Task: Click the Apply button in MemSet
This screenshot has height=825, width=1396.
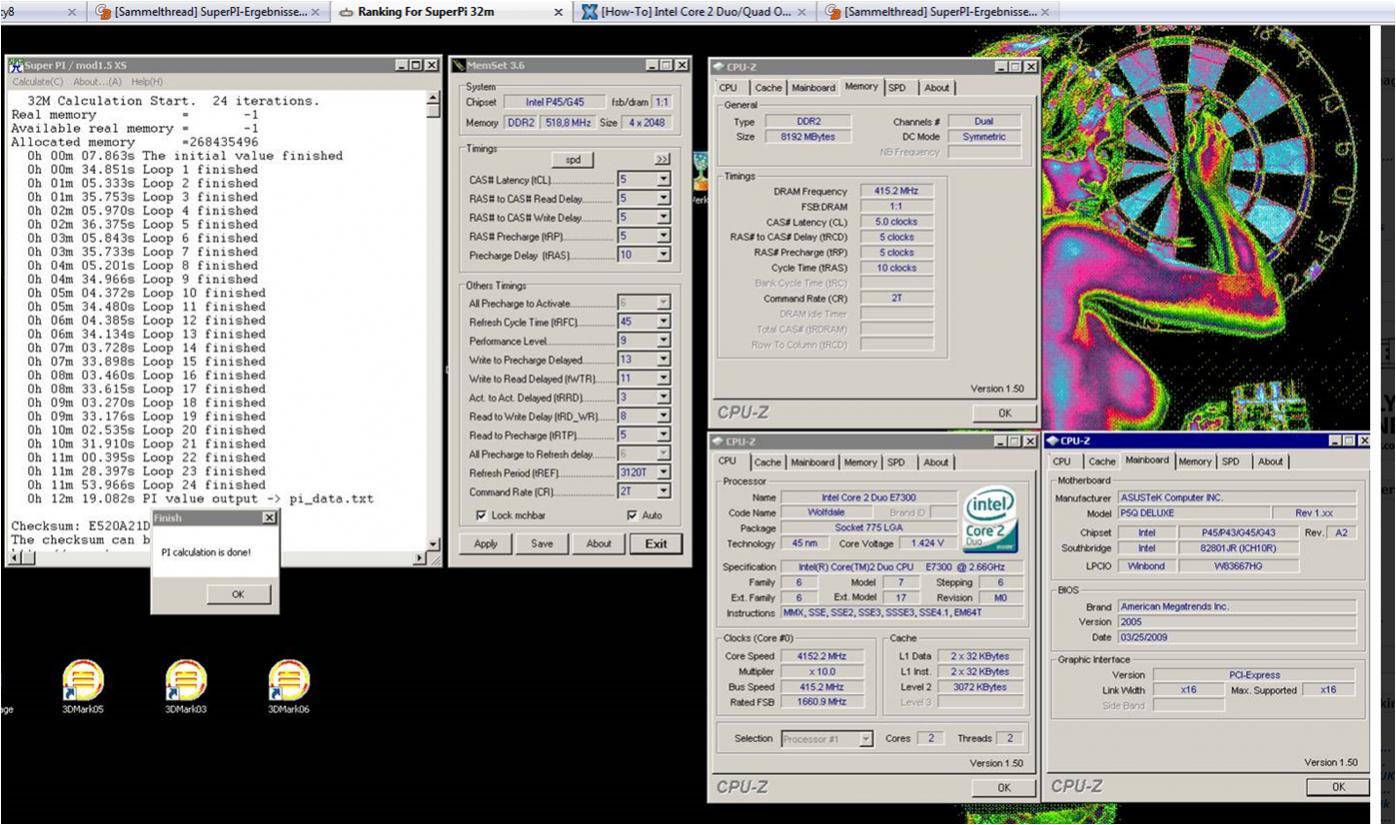Action: [485, 544]
